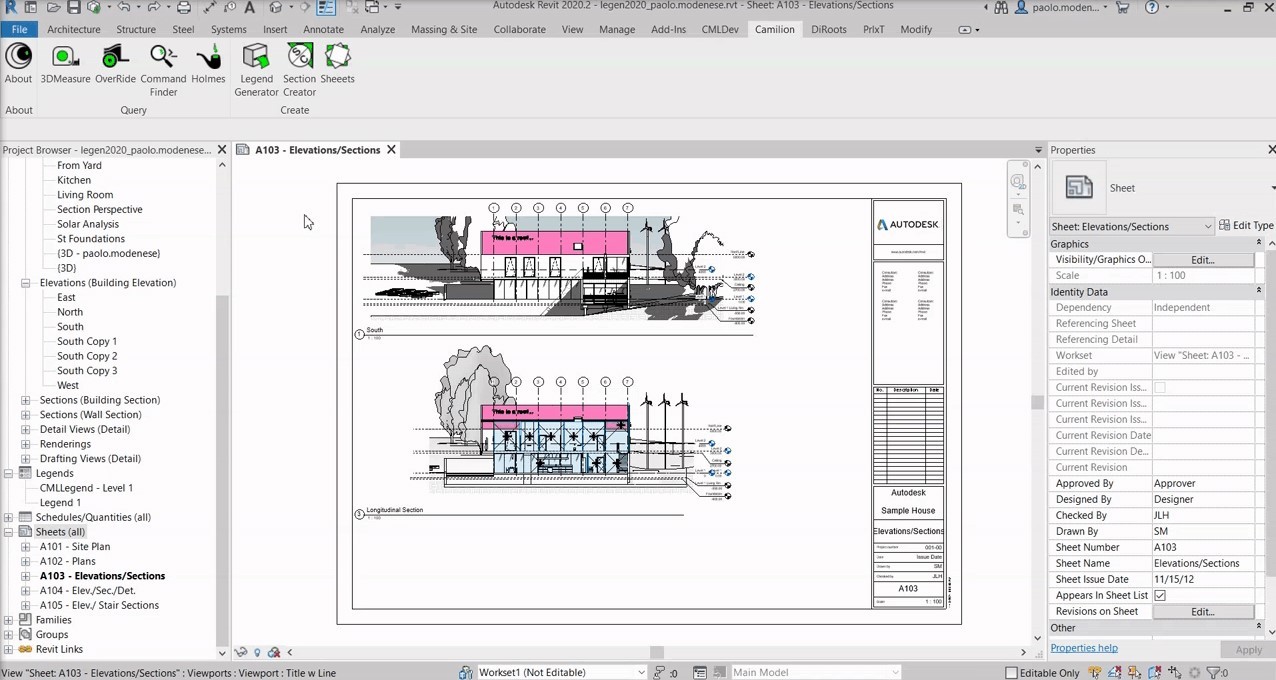Open the Sheet: Elevations/Sections type dropdown

(x=1131, y=226)
